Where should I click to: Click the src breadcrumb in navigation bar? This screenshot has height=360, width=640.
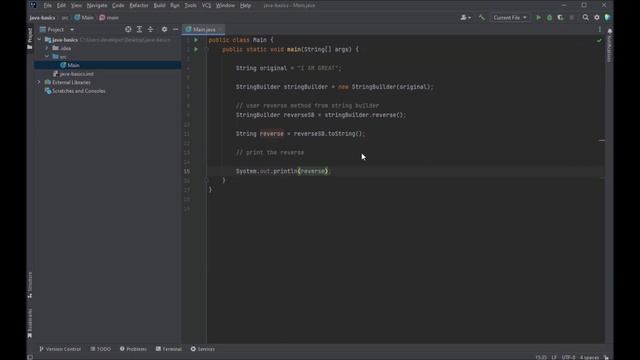click(64, 18)
